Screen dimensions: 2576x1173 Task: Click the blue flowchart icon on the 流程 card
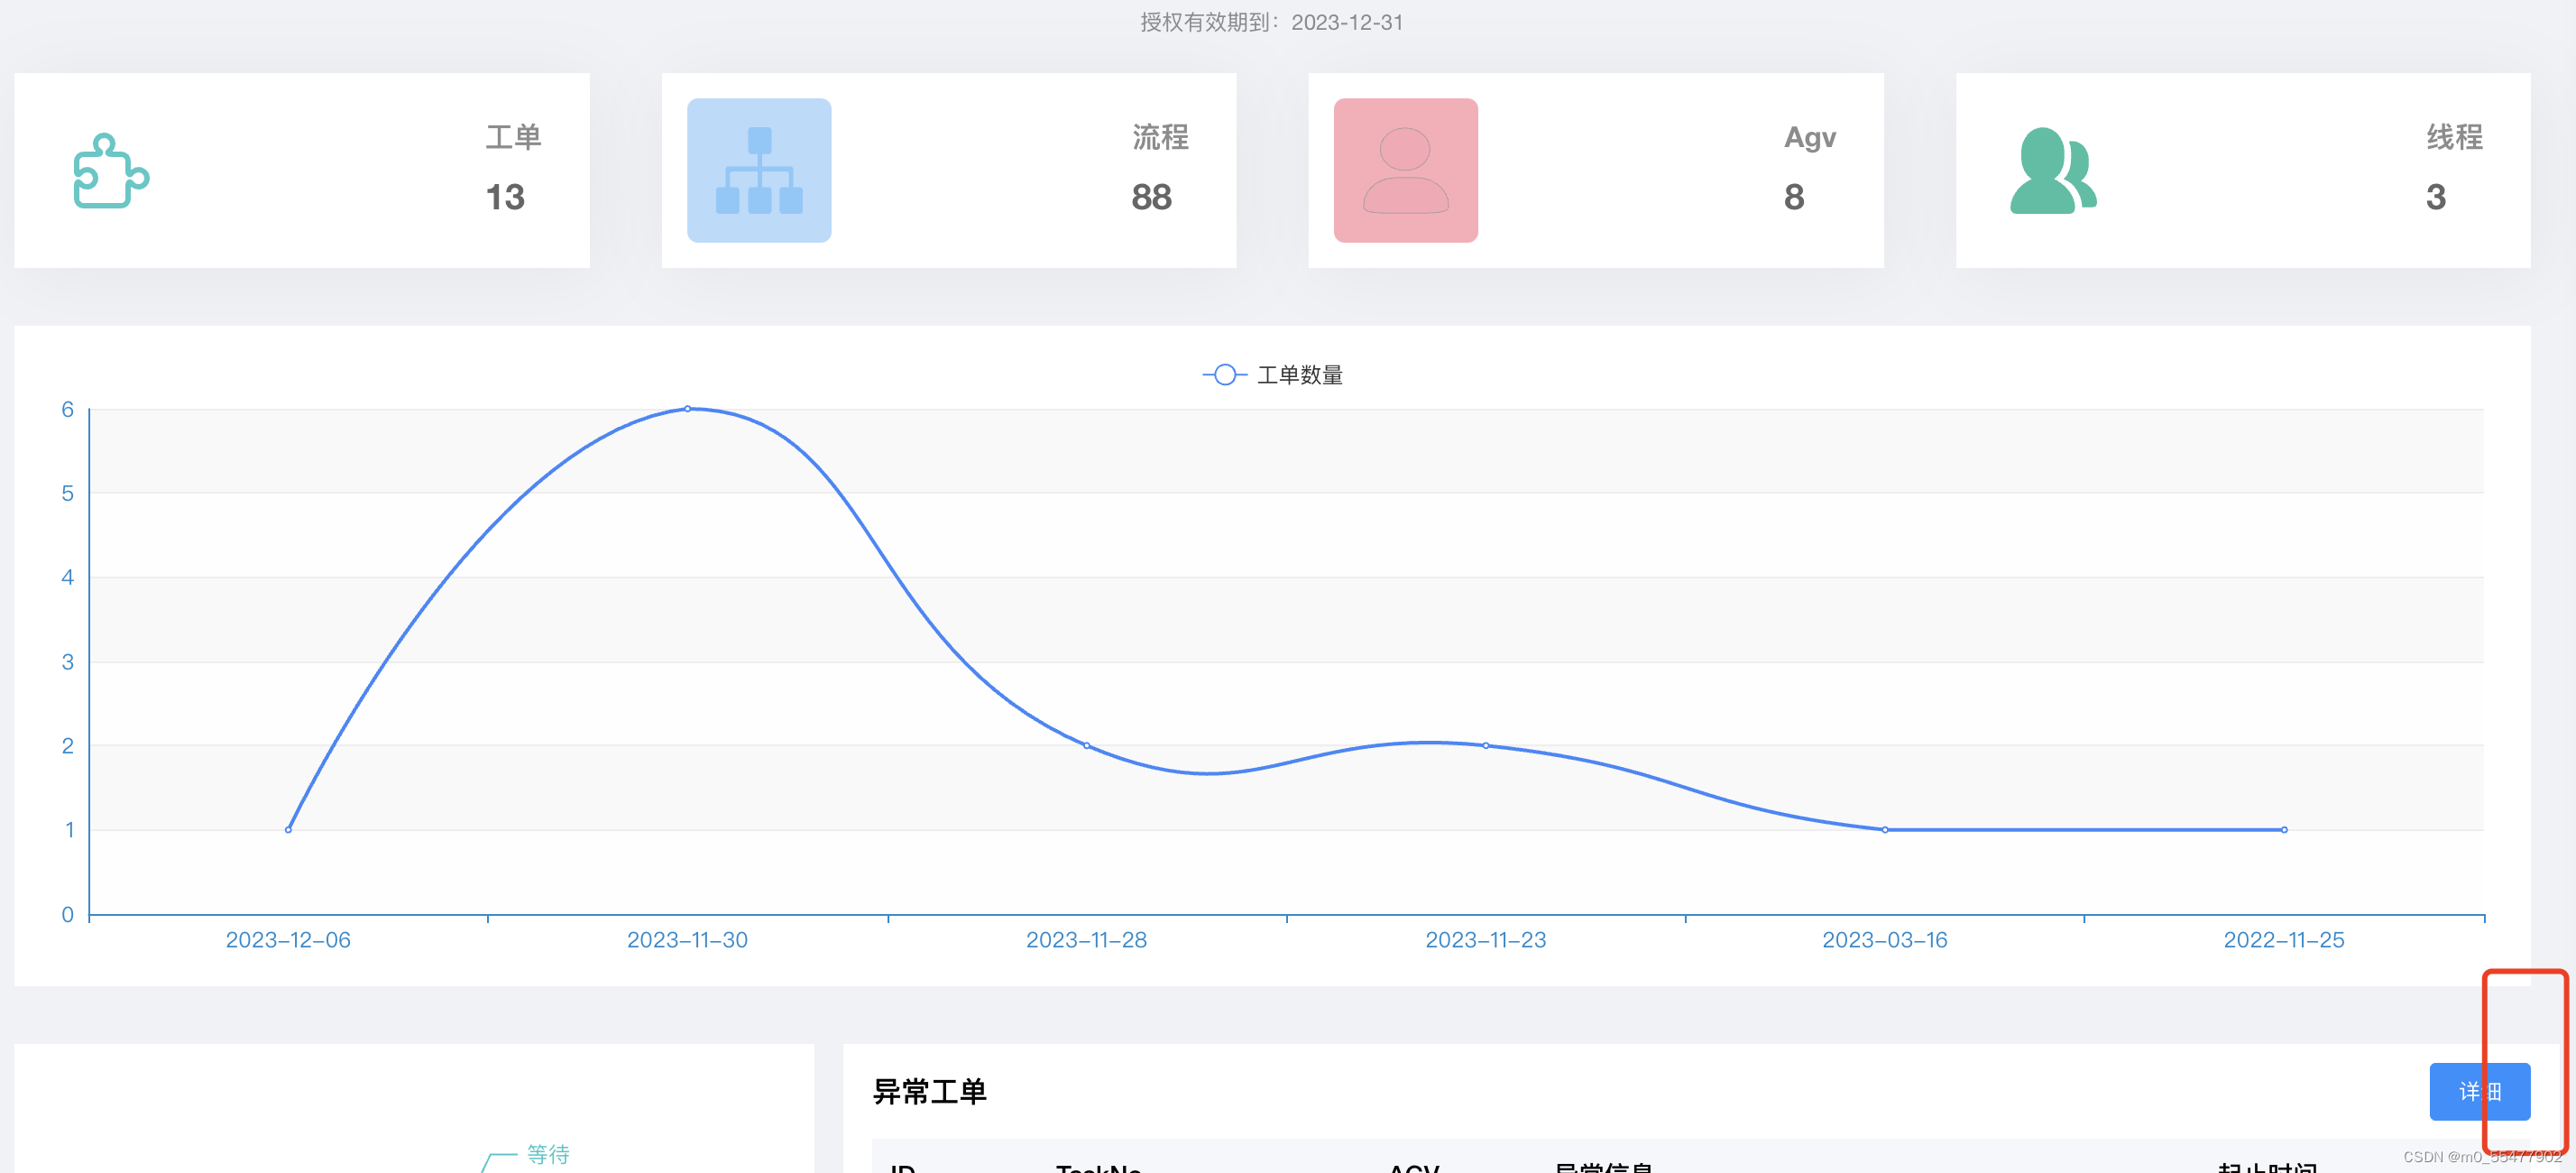(759, 170)
